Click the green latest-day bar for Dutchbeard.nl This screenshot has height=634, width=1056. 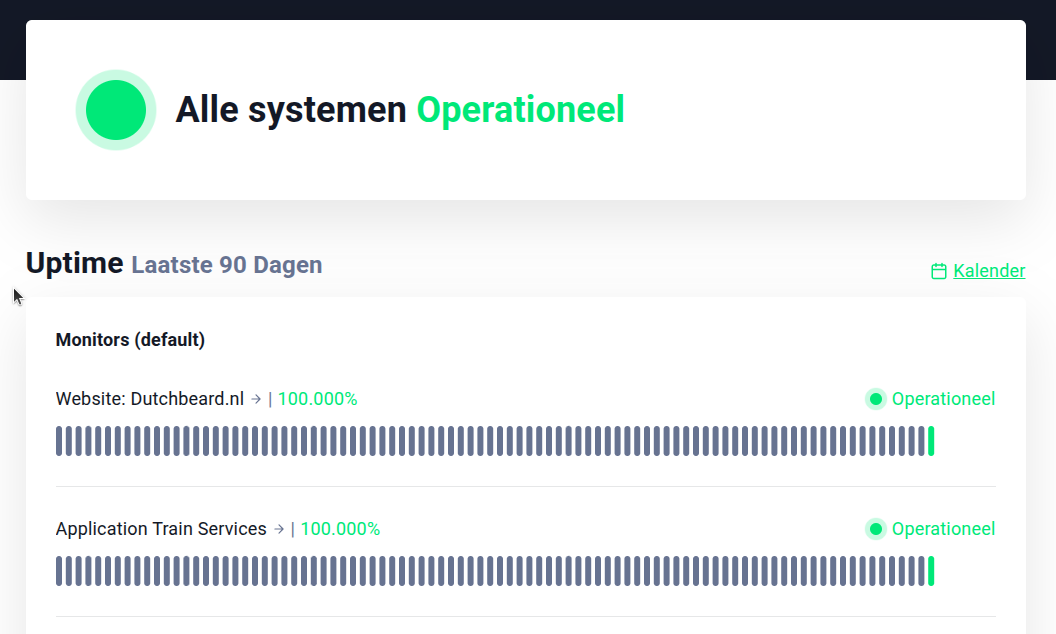[x=931, y=441]
